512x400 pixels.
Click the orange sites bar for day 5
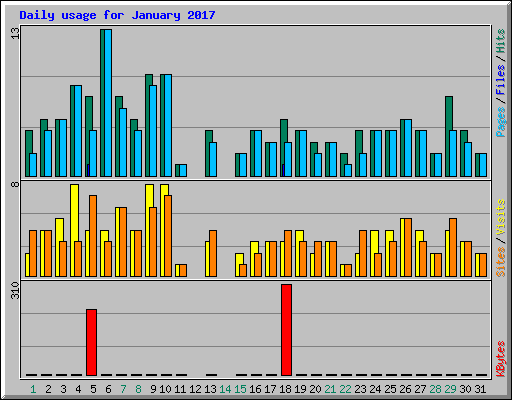coord(93,236)
